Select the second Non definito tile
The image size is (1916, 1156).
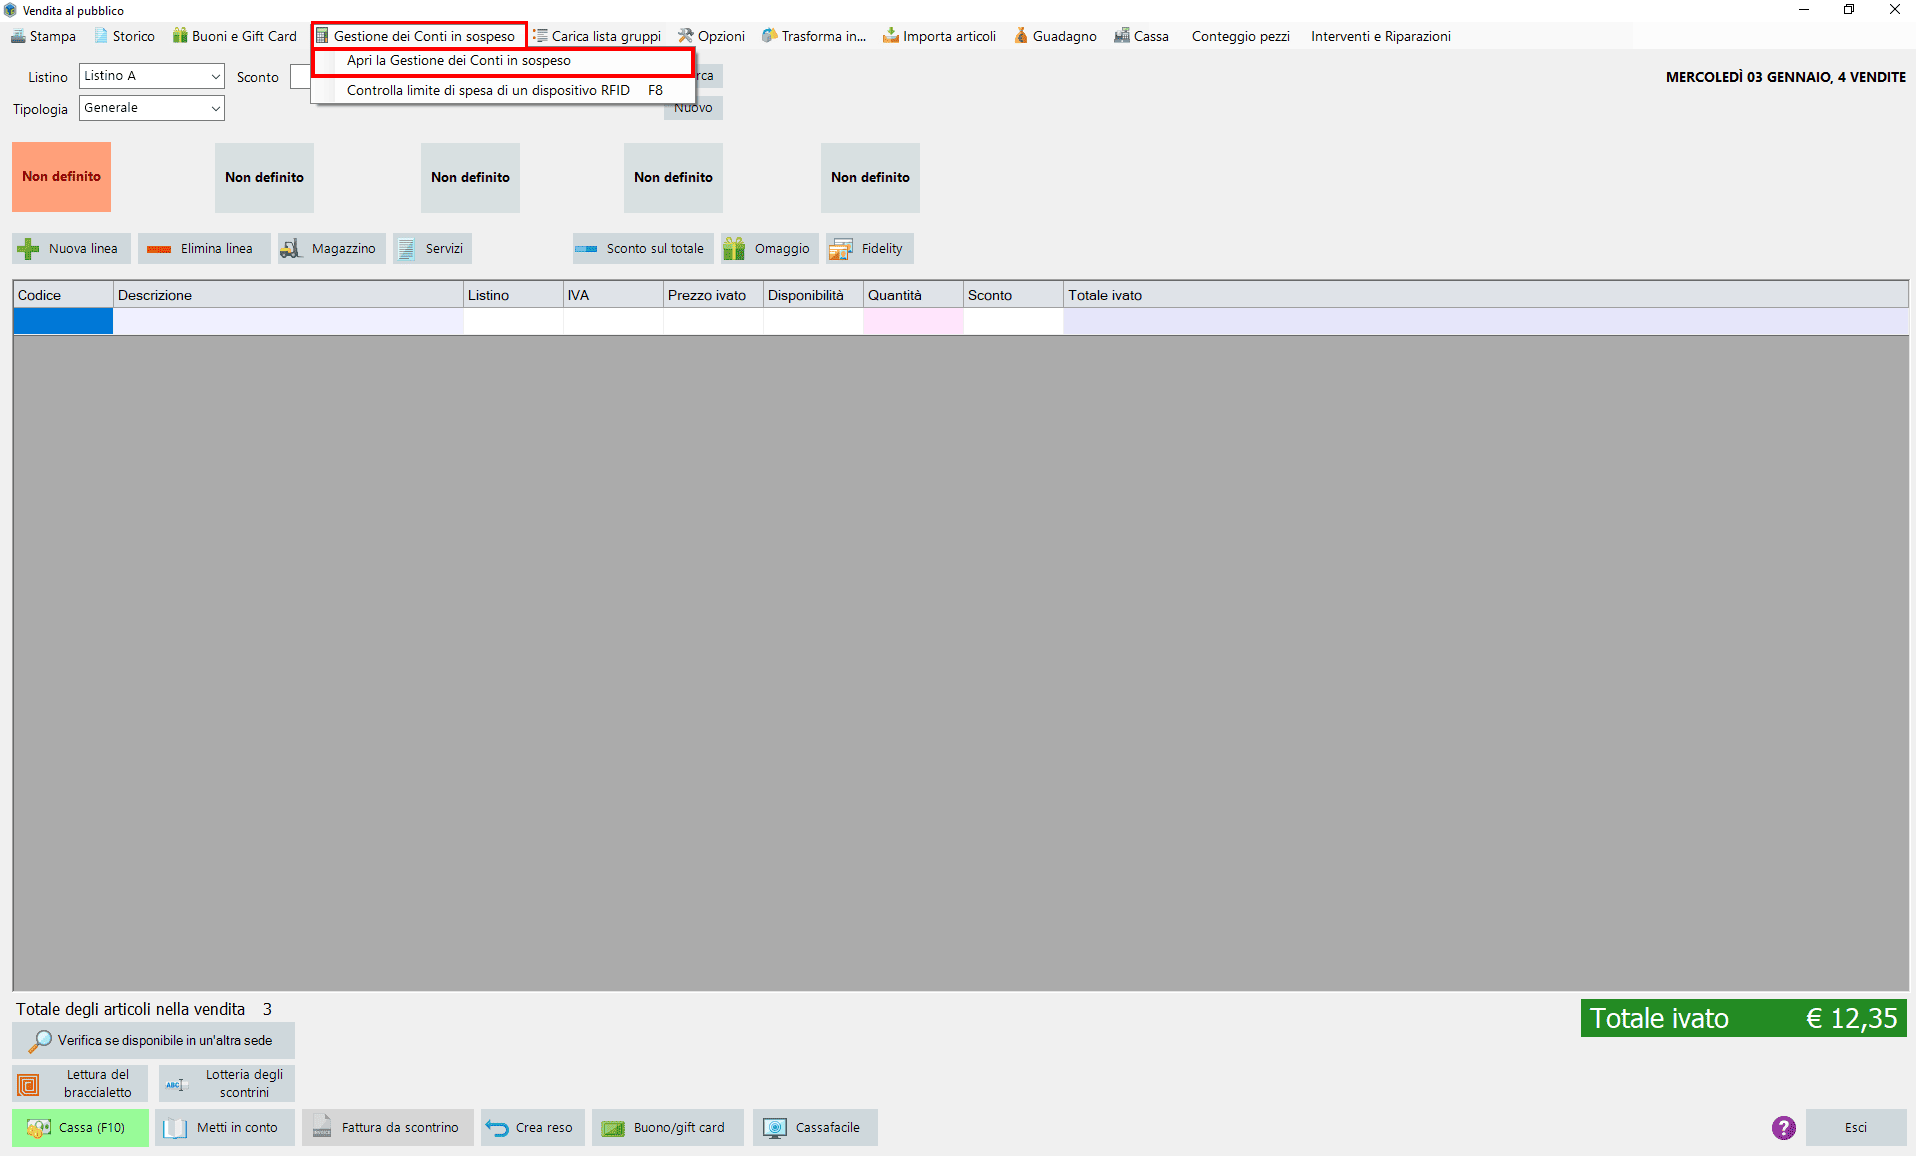264,177
